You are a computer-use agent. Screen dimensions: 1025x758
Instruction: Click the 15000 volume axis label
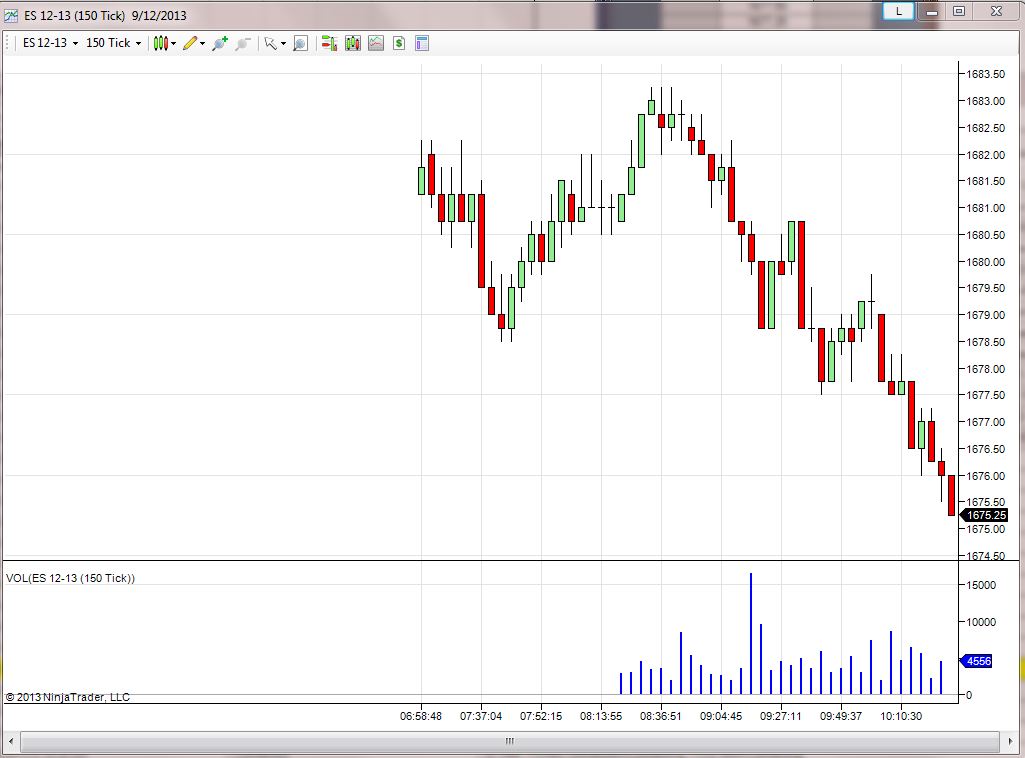coord(981,585)
